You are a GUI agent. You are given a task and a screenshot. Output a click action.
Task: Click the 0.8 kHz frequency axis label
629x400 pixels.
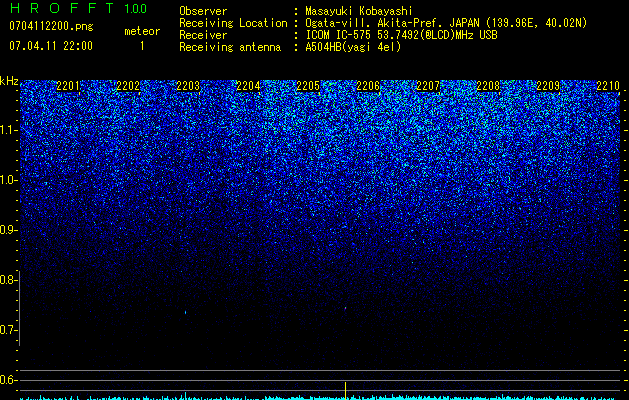(8, 280)
